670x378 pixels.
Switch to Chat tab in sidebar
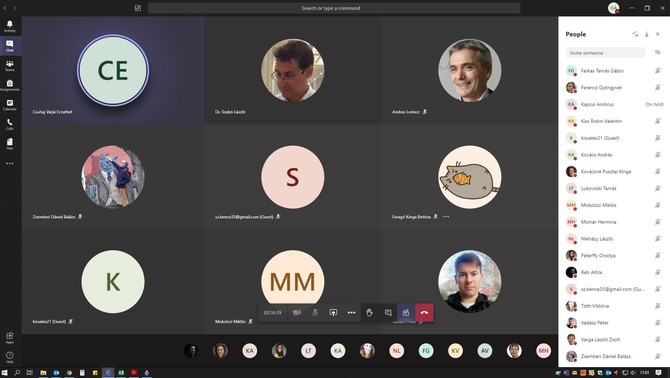[x=9, y=46]
